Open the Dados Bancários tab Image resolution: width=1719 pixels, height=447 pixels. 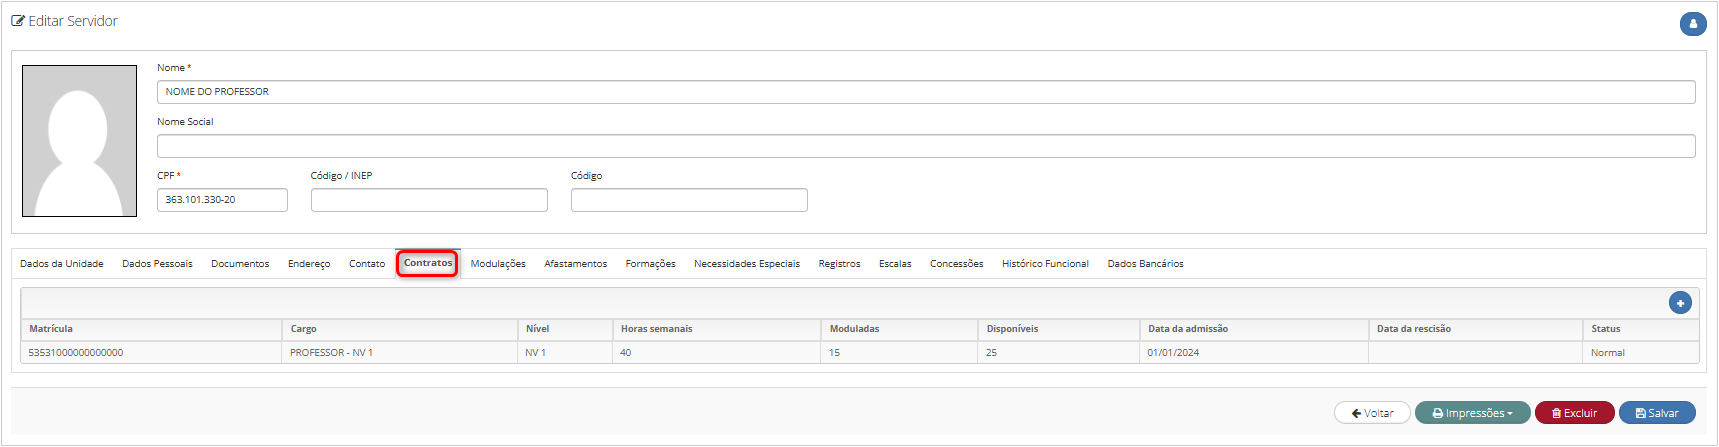pos(1145,264)
